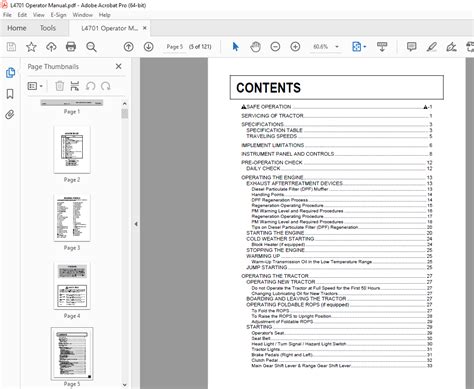Viewport: 474px width, 389px height.
Task: Click IMPLEMENT LIMITATIONS contents entry
Action: click(x=337, y=145)
